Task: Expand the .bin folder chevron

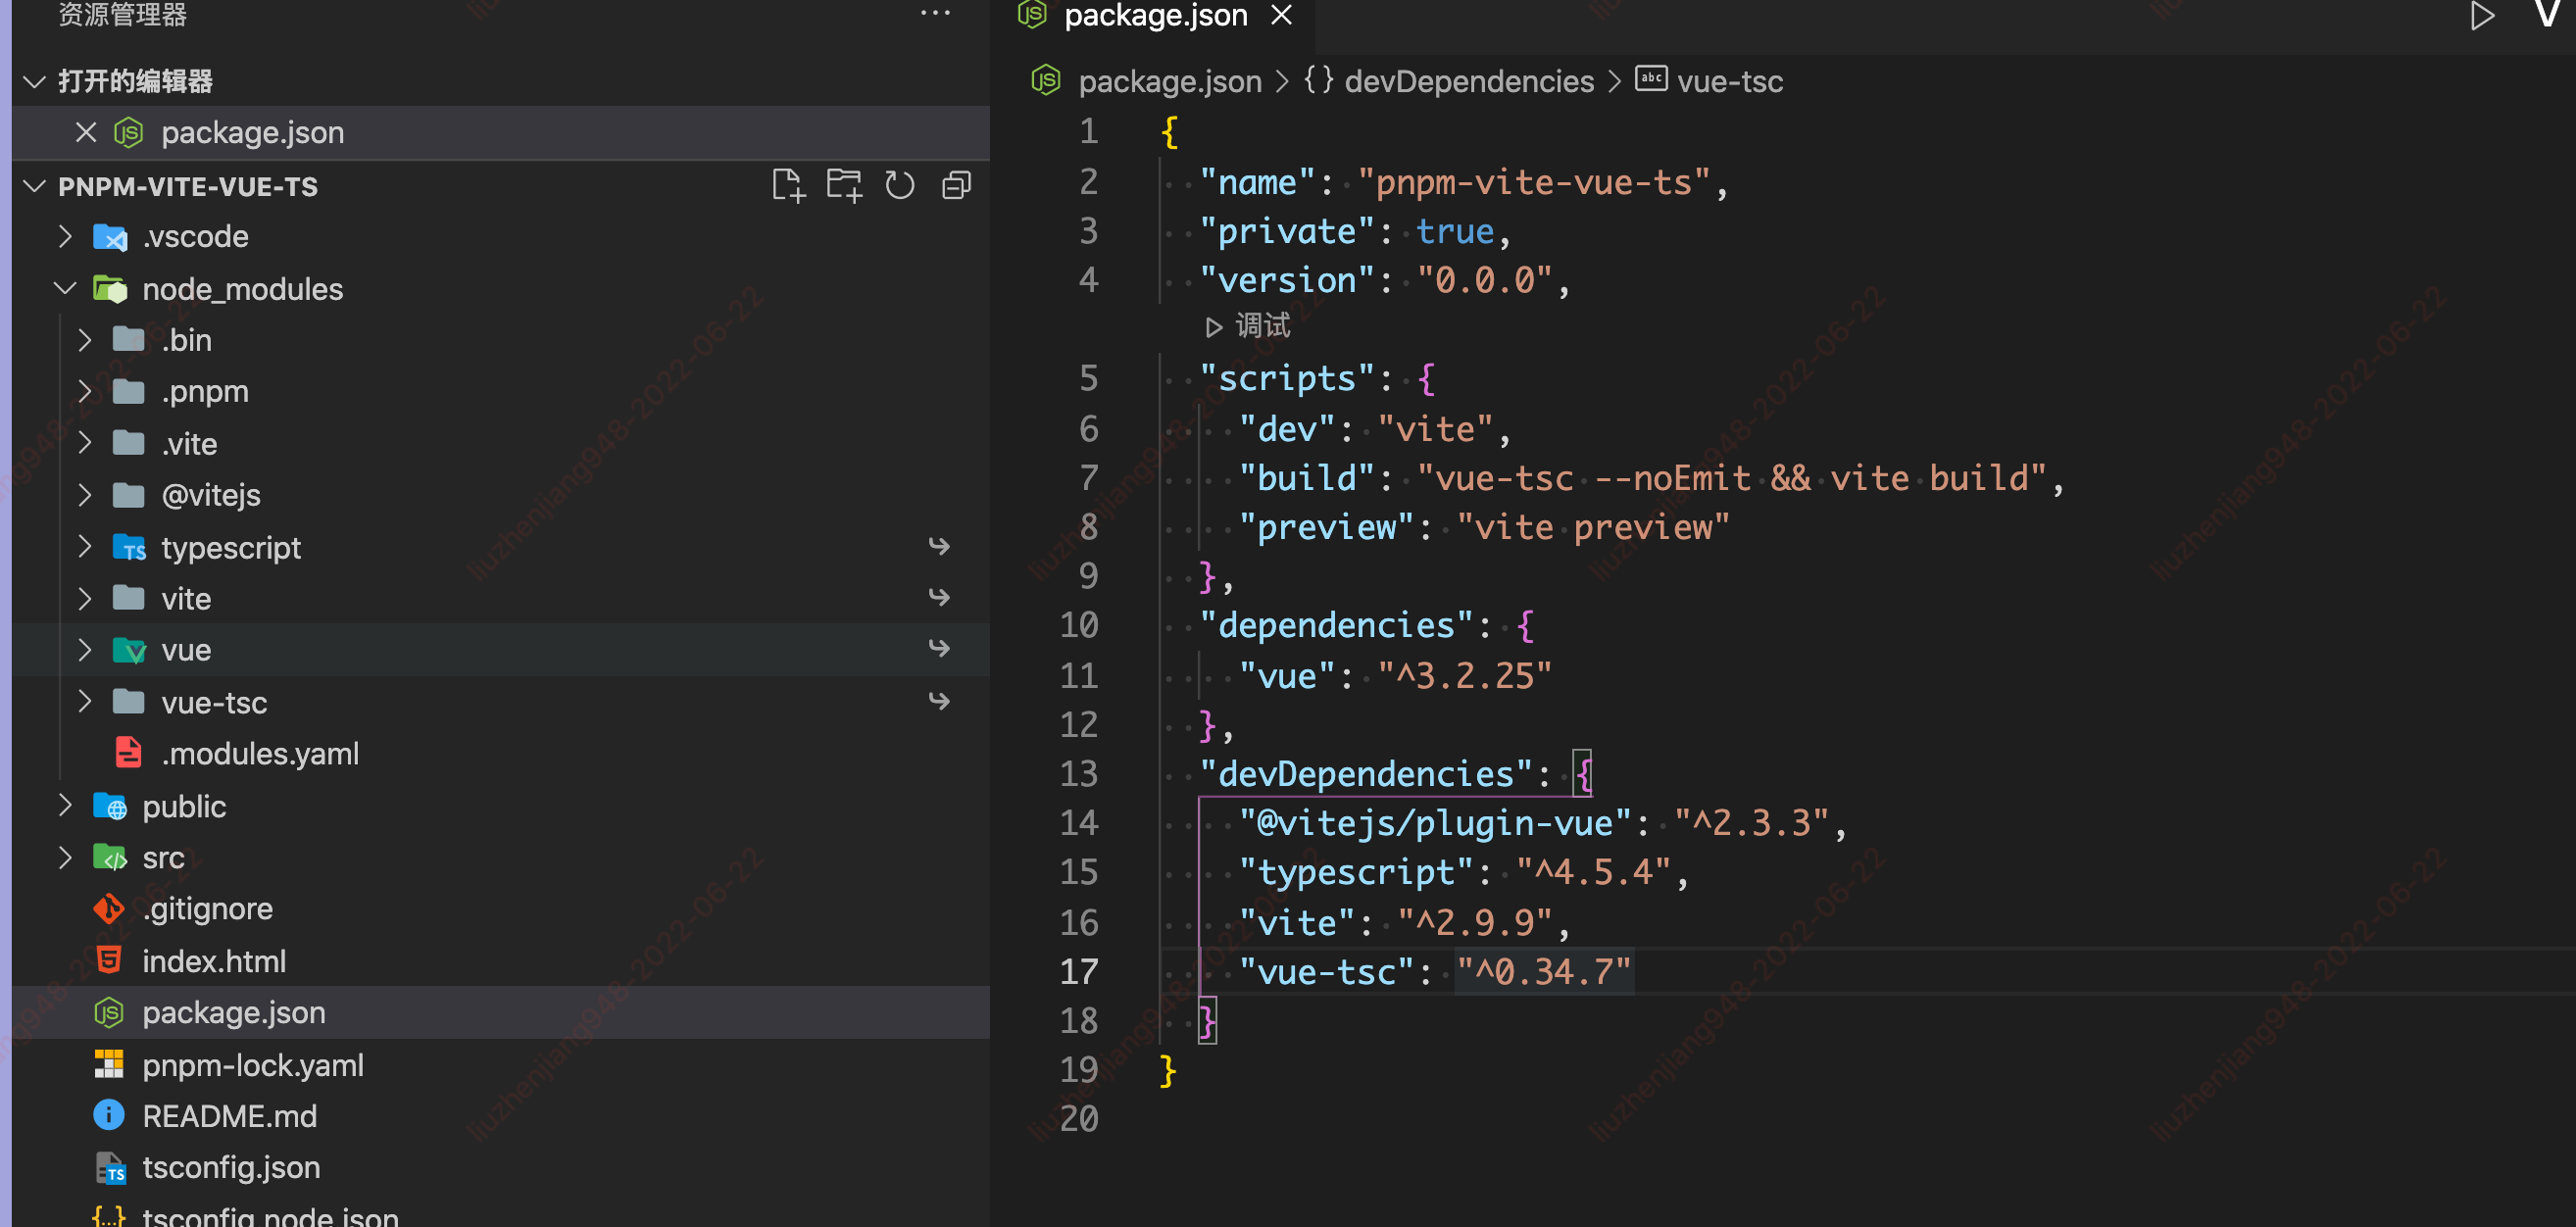Action: coord(85,340)
